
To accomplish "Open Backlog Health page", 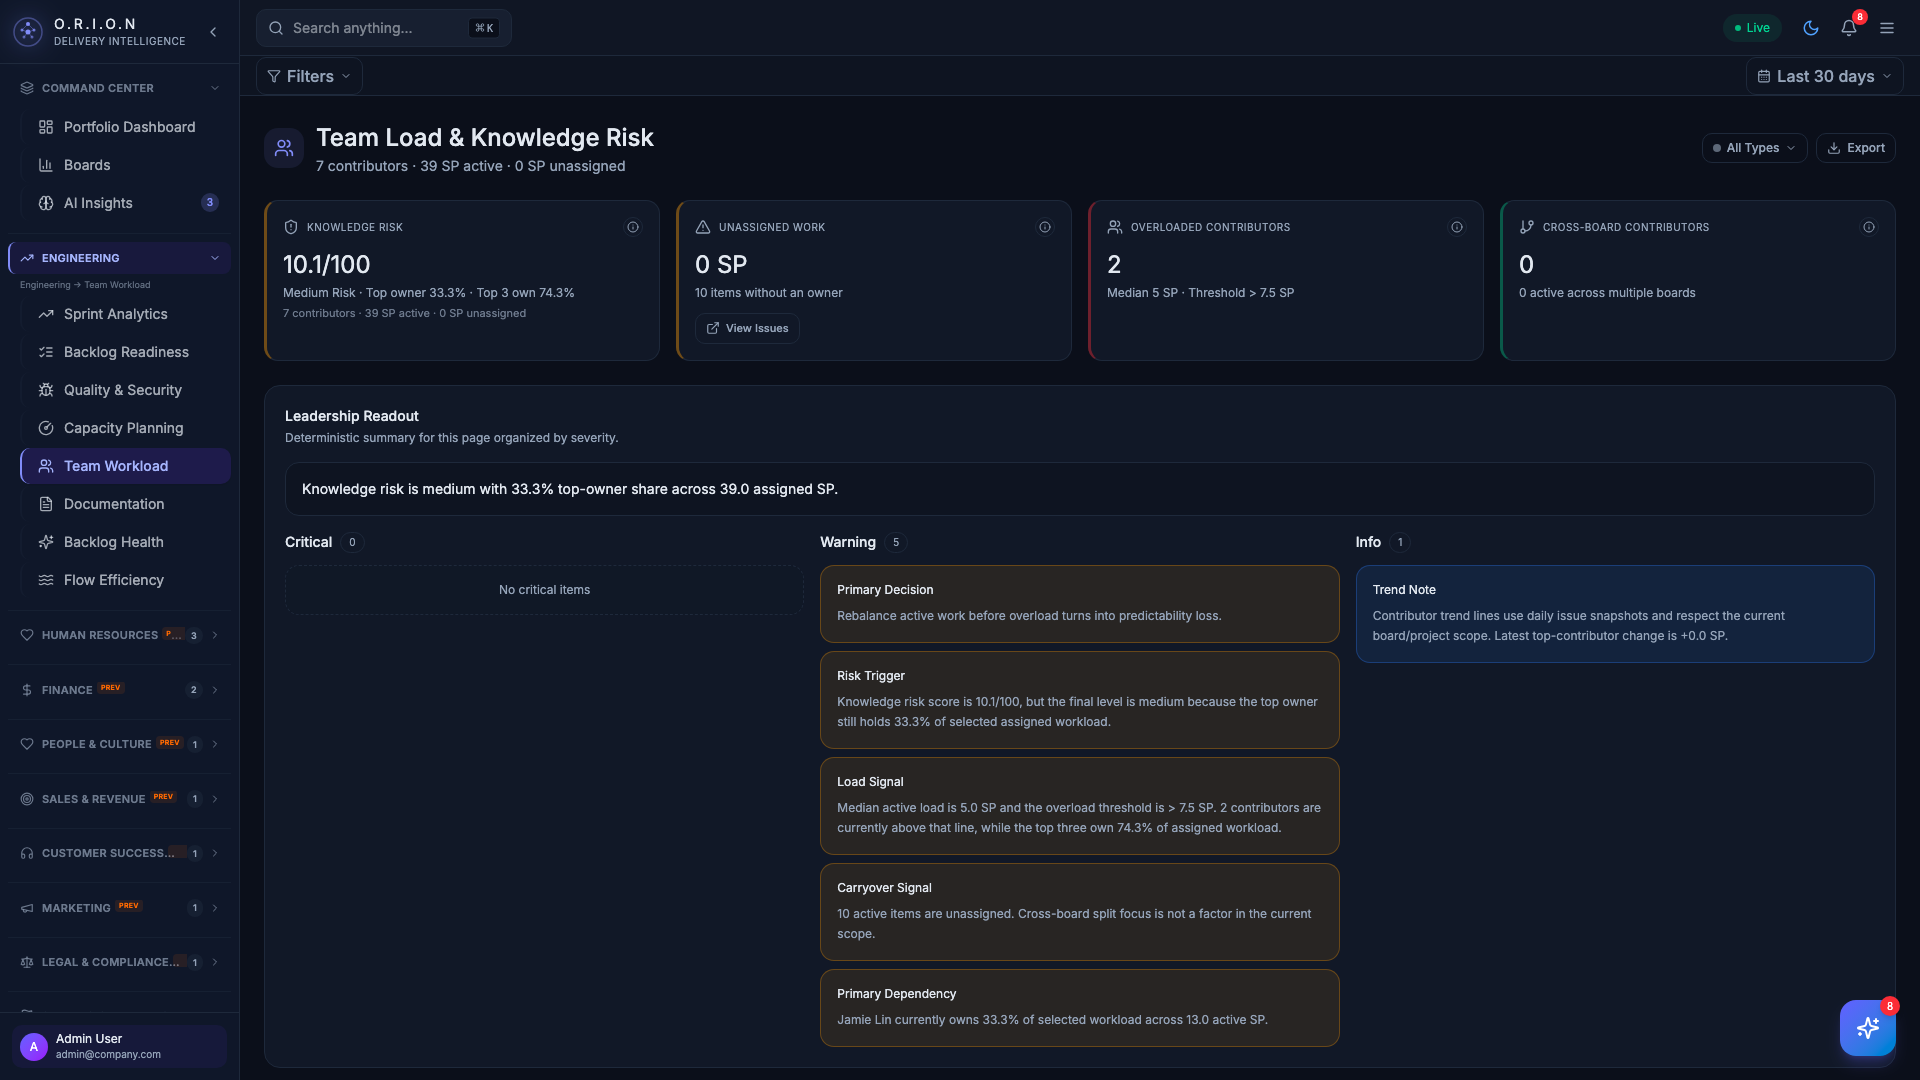I will (x=125, y=542).
